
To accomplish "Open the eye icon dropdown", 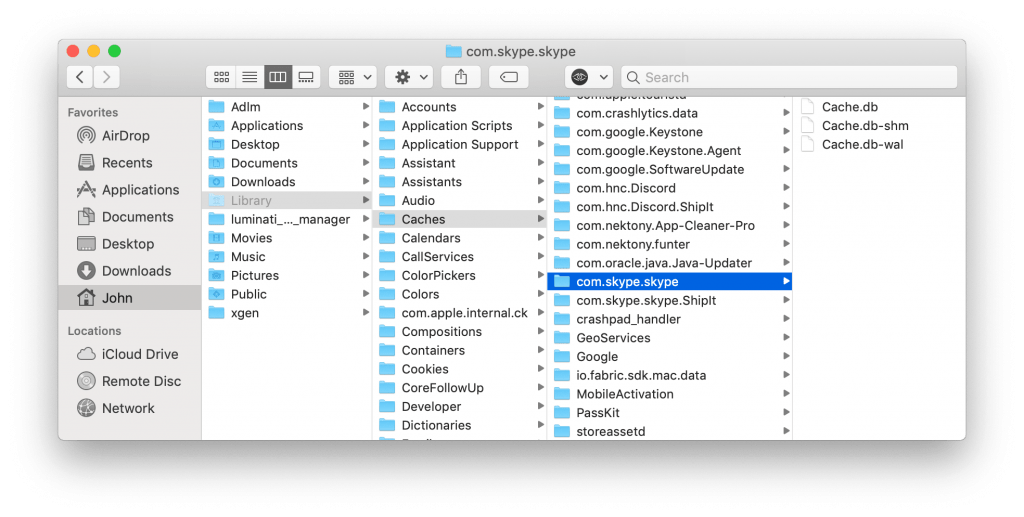I will (589, 77).
